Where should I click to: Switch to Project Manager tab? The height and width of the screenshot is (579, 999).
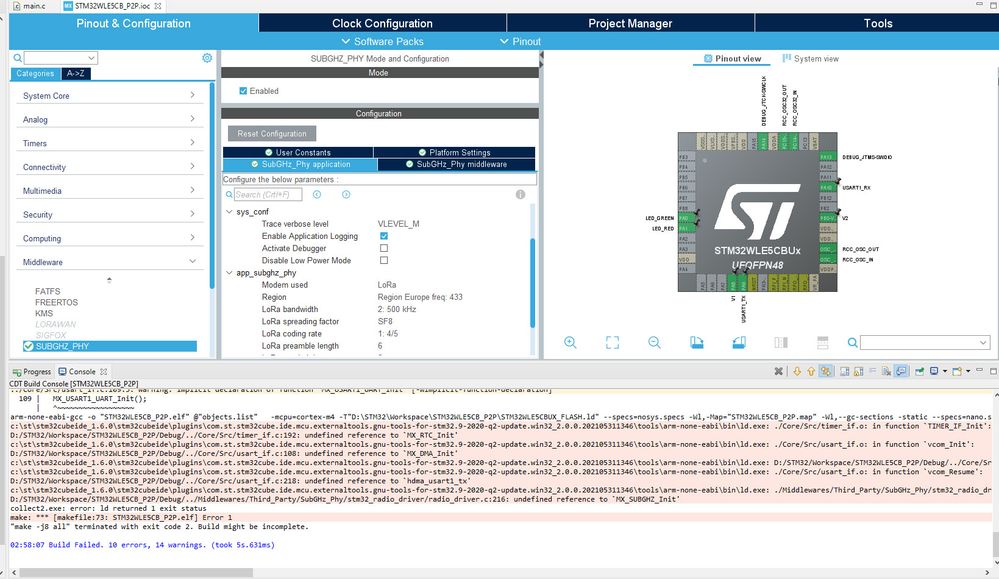[630, 24]
